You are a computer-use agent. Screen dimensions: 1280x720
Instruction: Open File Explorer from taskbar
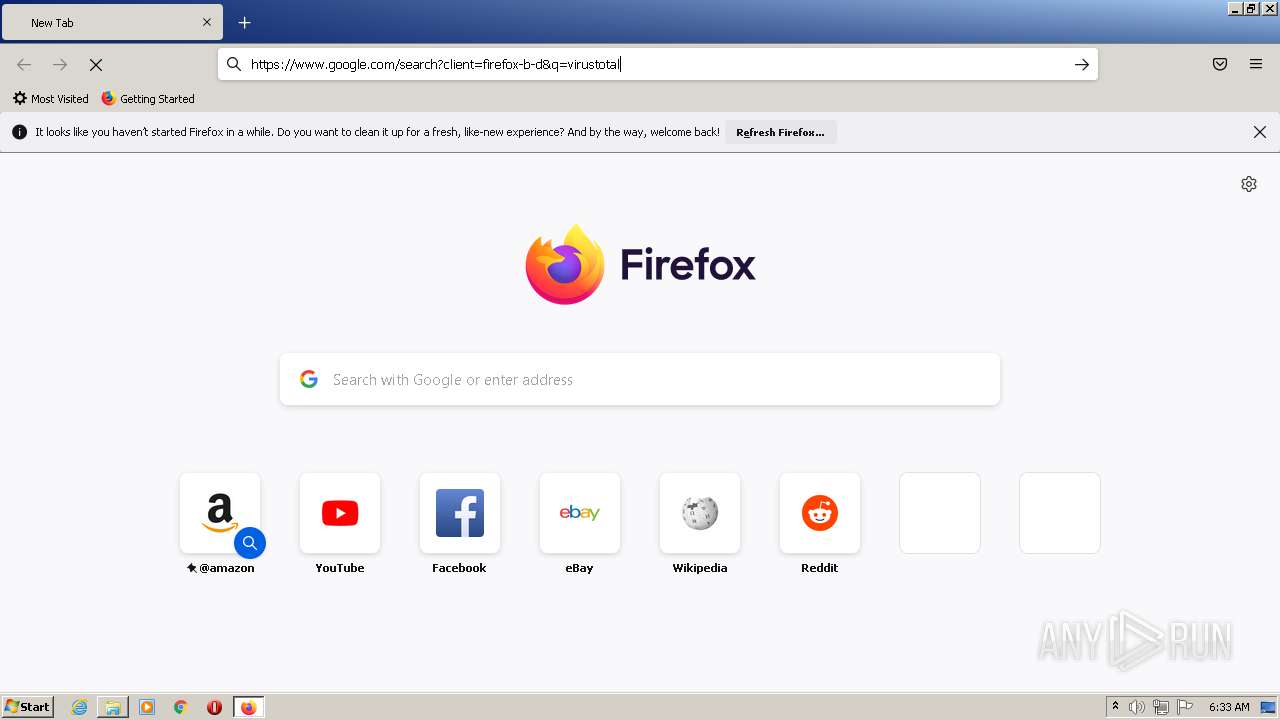[x=113, y=707]
